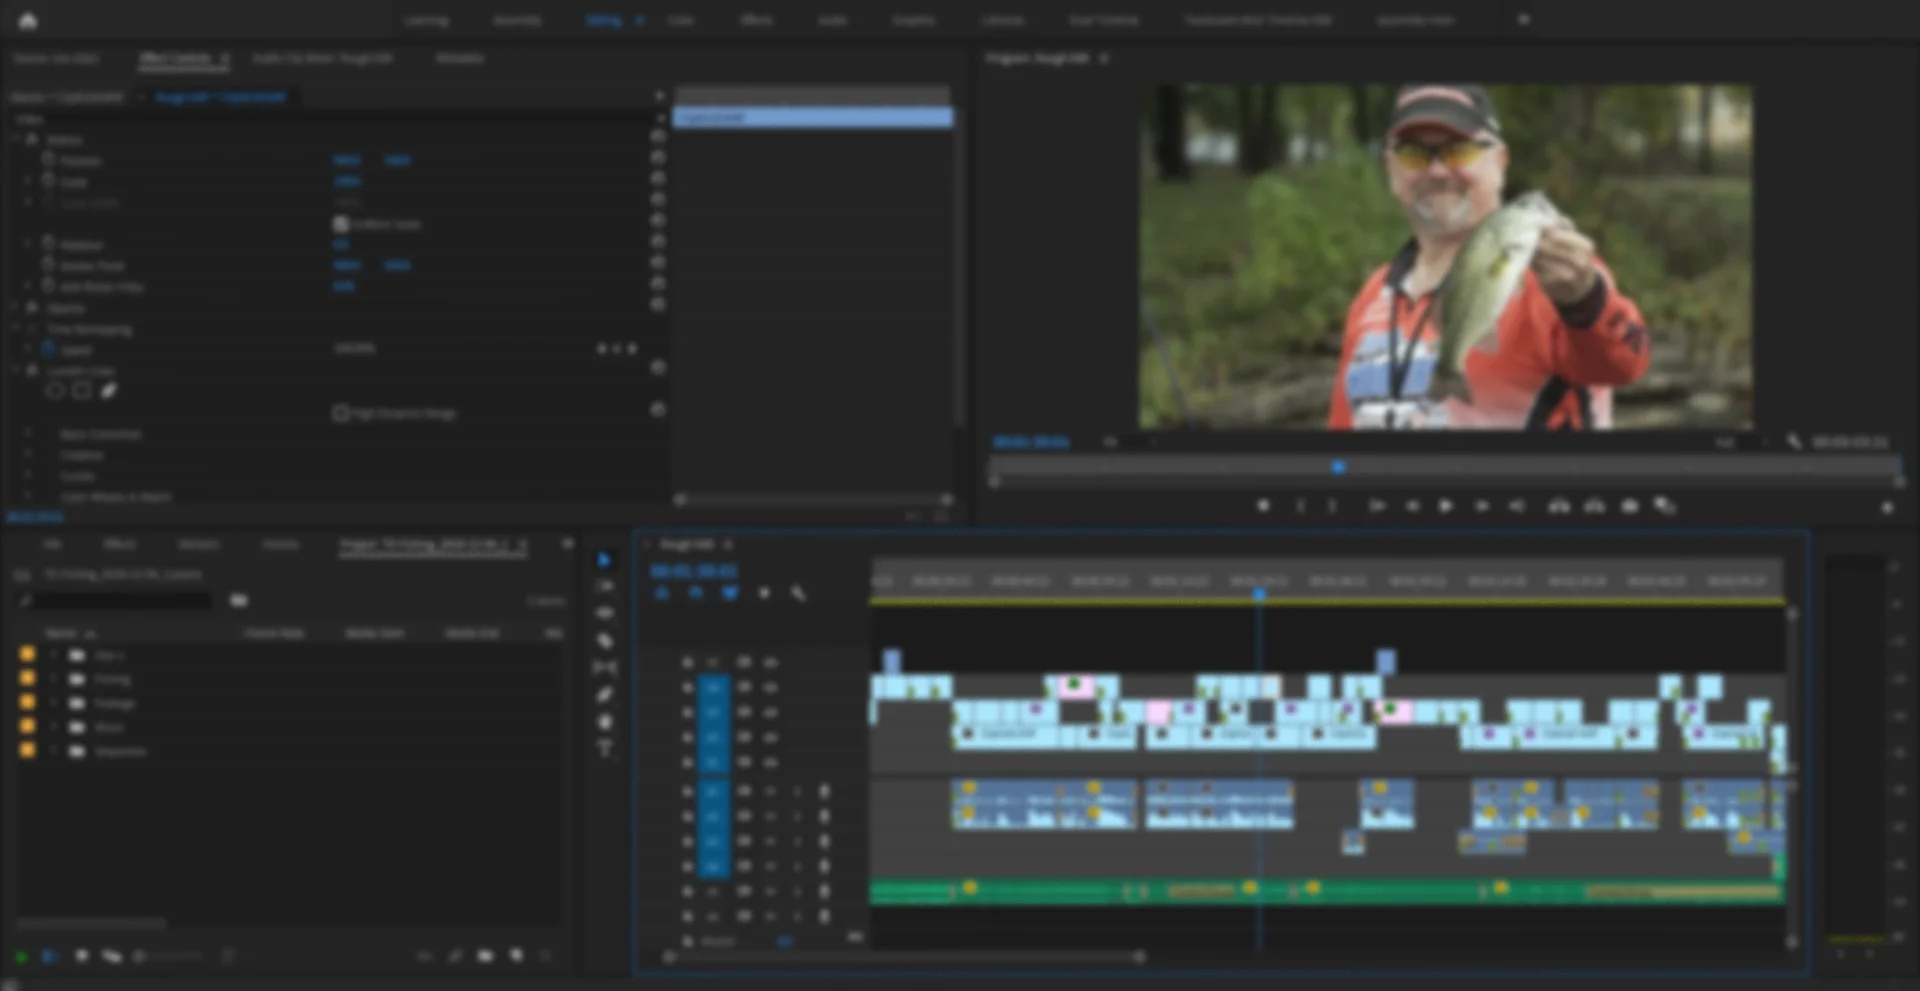Open Program monitor settings wrench
Image resolution: width=1920 pixels, height=991 pixels.
(x=1795, y=441)
